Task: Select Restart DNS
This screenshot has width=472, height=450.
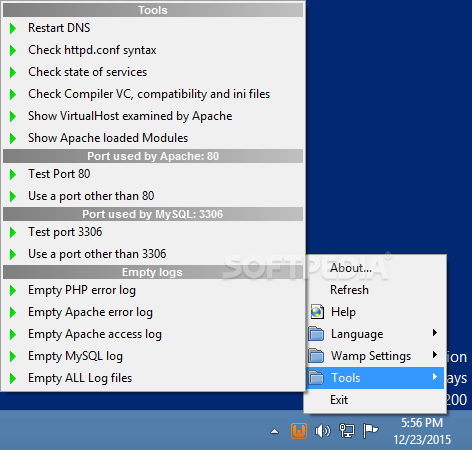Action: (x=153, y=28)
